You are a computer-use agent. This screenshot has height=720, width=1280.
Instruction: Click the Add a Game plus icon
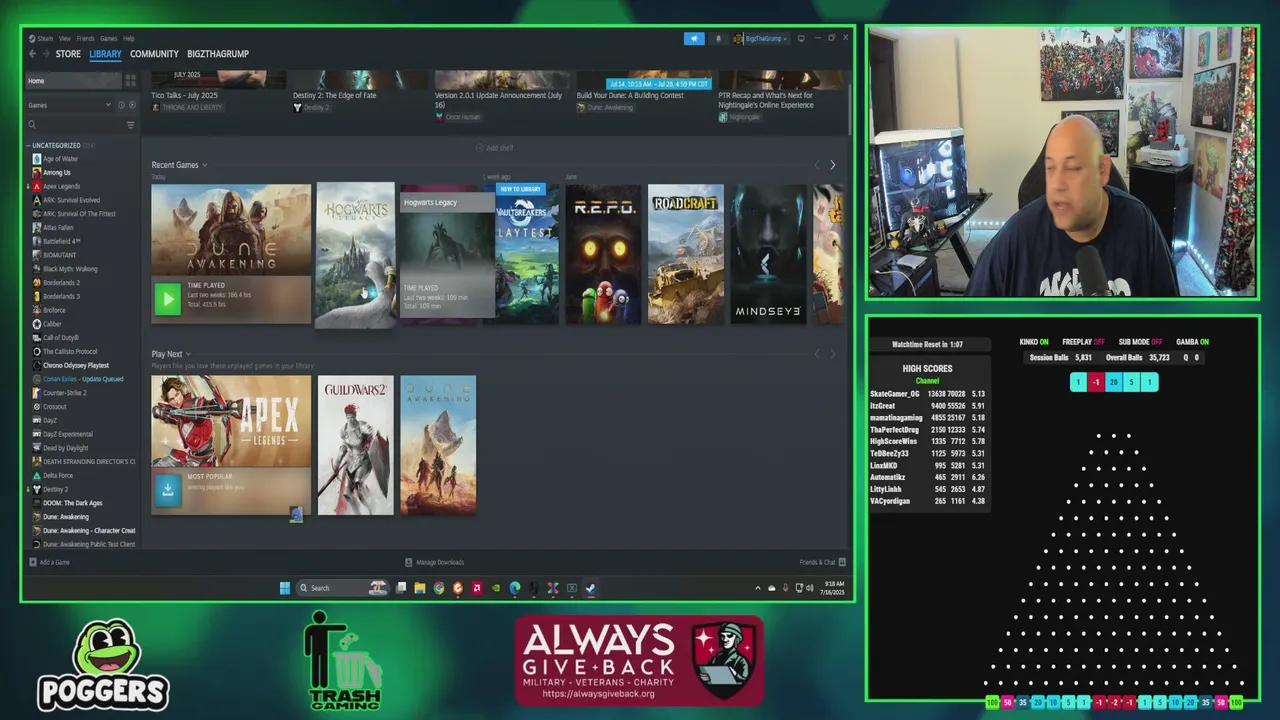[33, 562]
